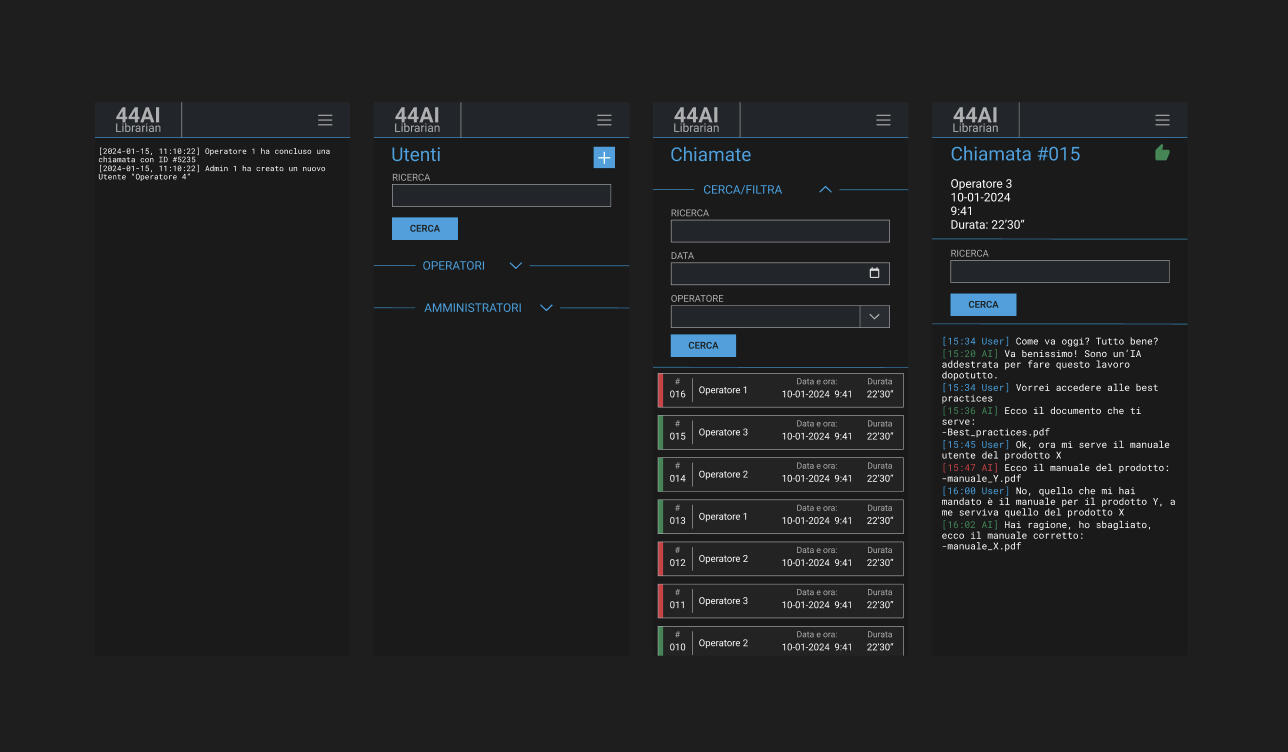Open hamburger menu on the Chiamate screen

883,120
